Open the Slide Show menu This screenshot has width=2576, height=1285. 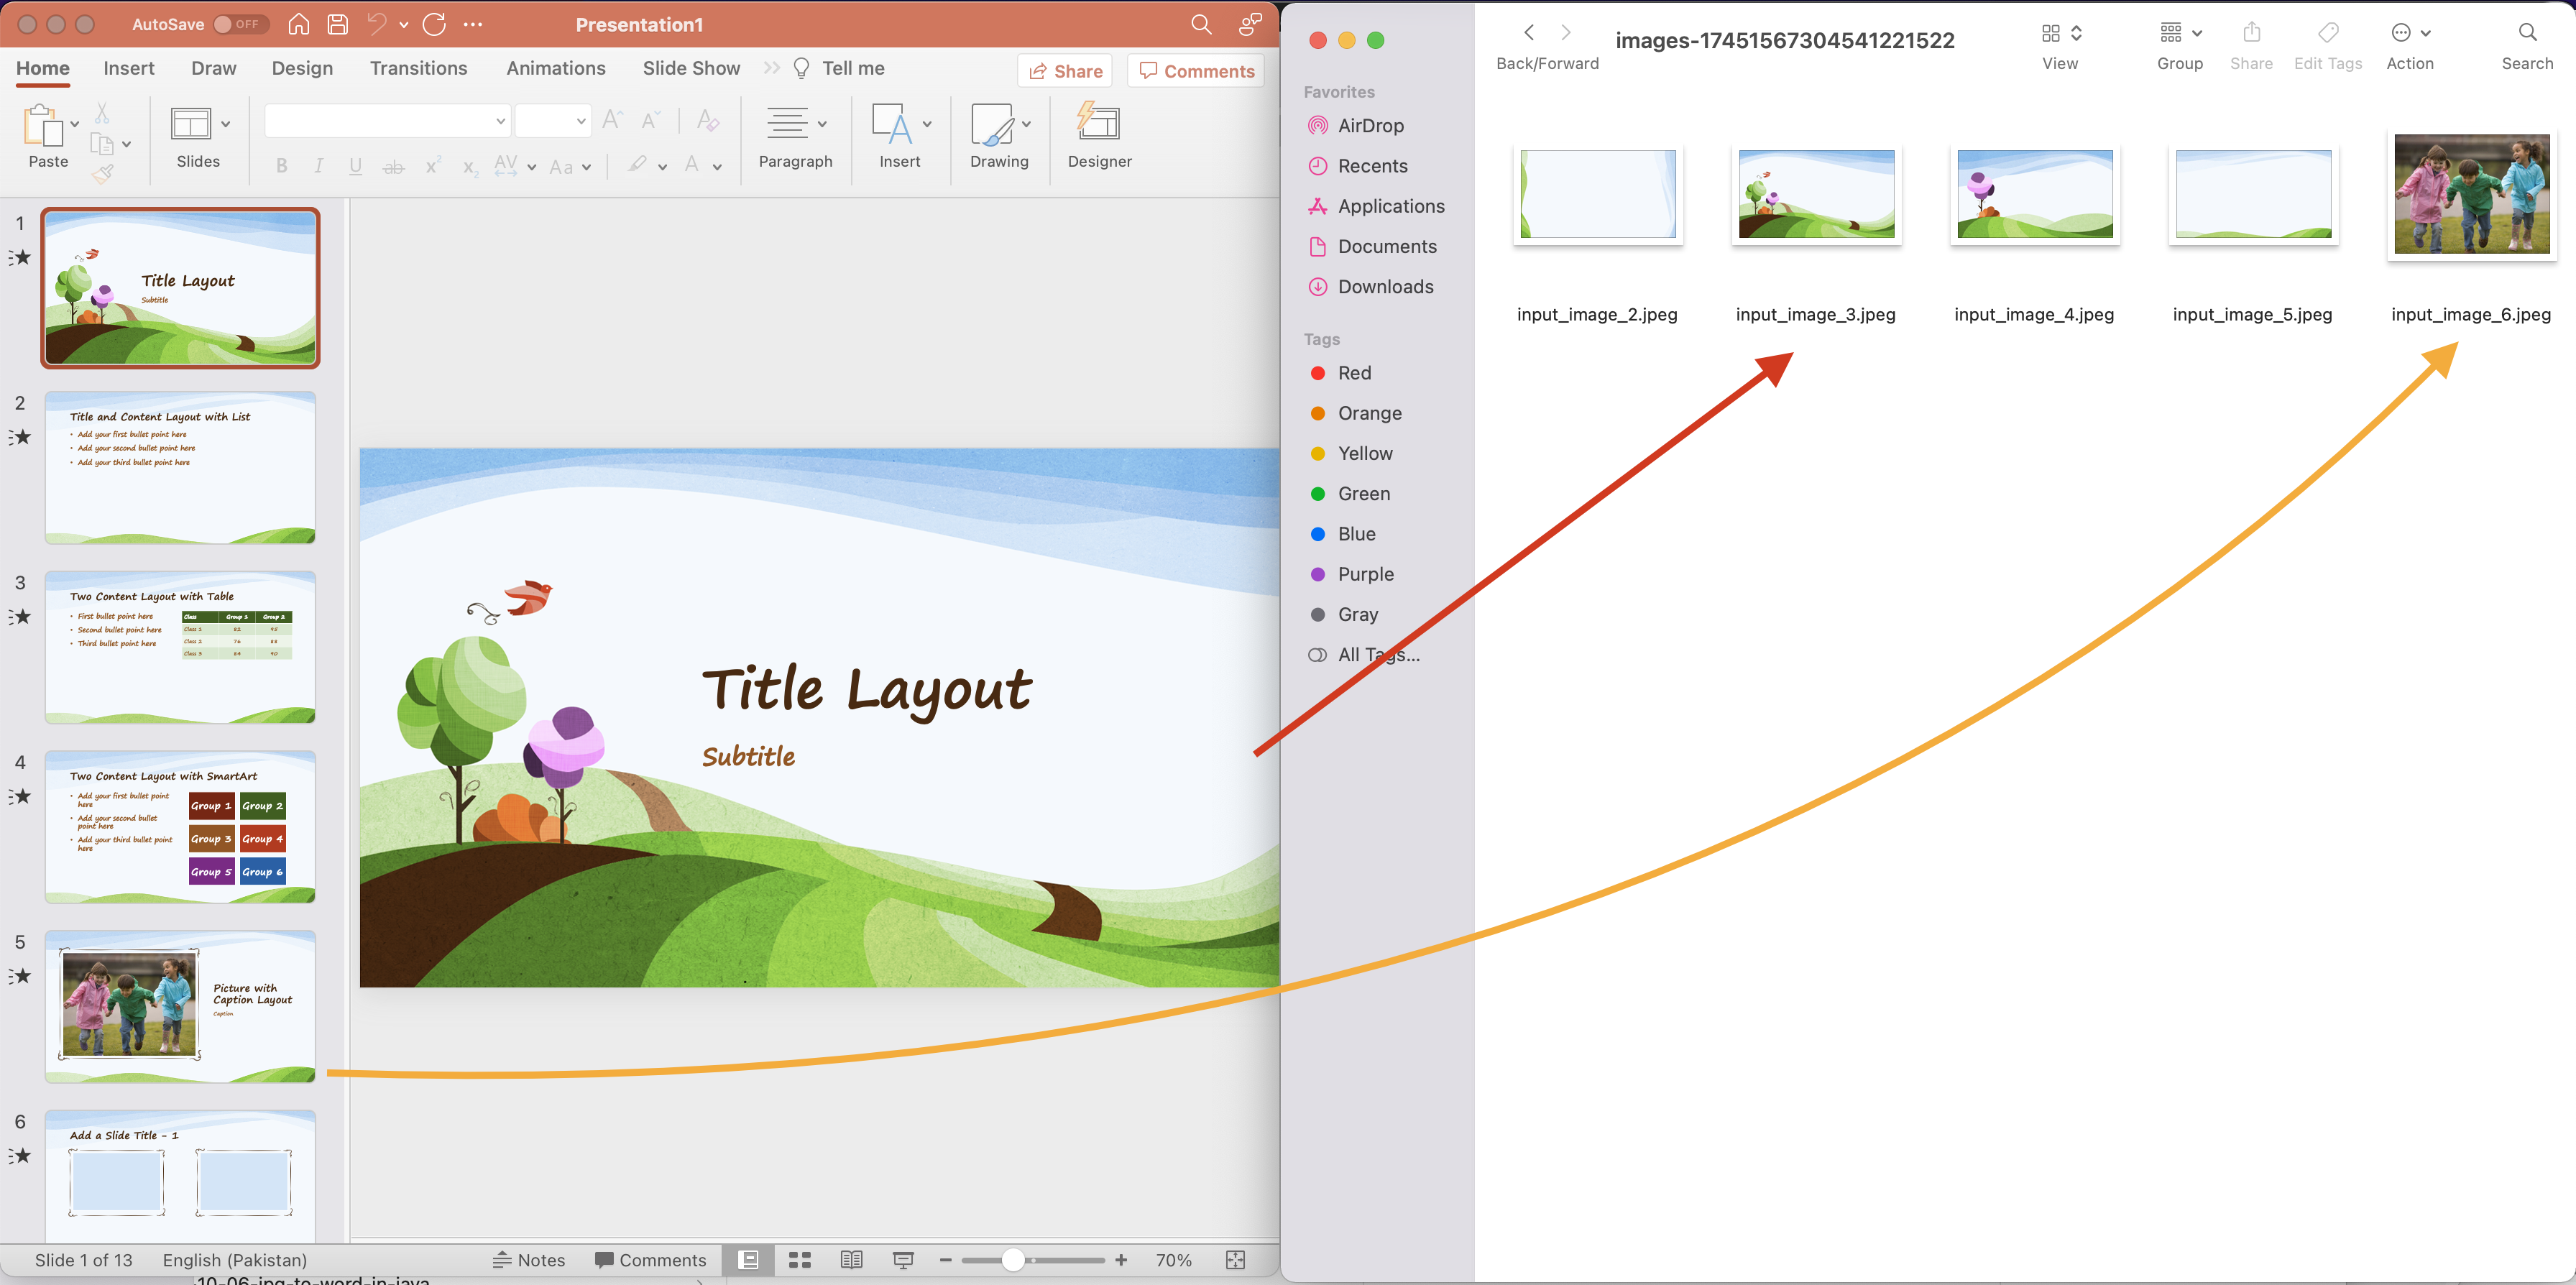pyautogui.click(x=689, y=69)
